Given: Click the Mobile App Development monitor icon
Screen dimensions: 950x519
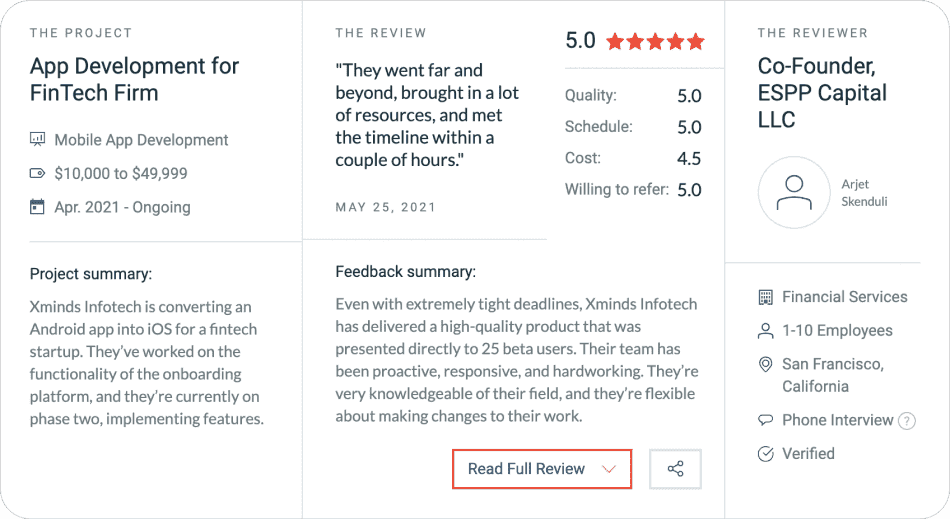Looking at the screenshot, I should [x=38, y=140].
